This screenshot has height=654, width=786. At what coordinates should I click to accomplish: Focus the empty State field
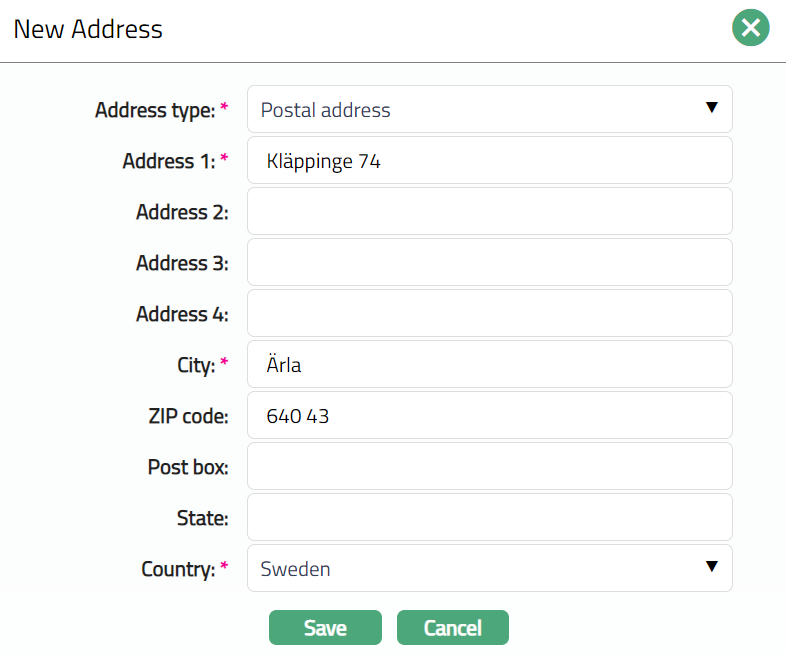coord(489,517)
